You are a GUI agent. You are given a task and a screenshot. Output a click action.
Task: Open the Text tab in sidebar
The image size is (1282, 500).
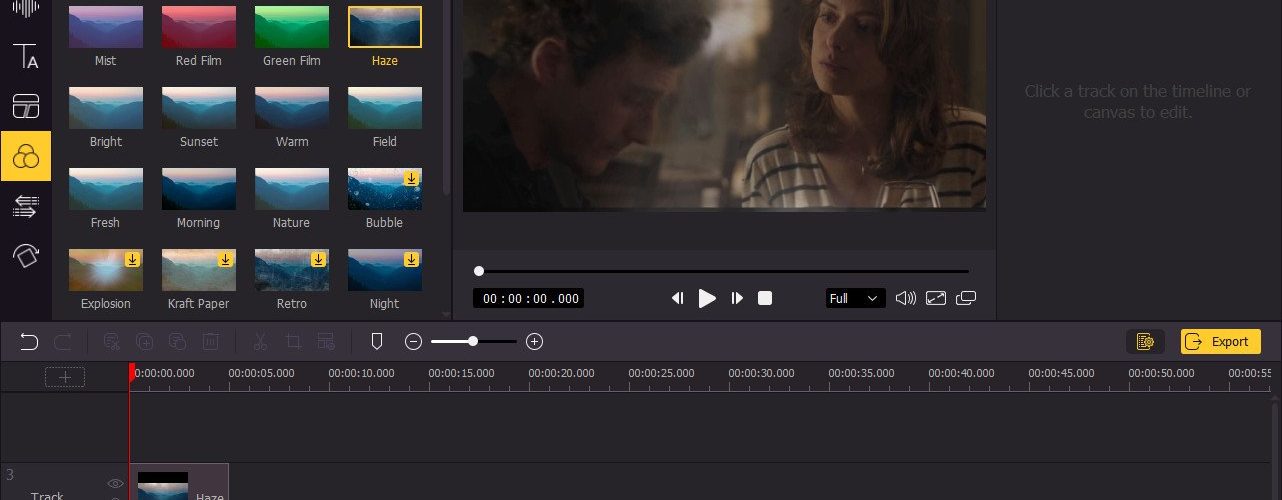(26, 56)
